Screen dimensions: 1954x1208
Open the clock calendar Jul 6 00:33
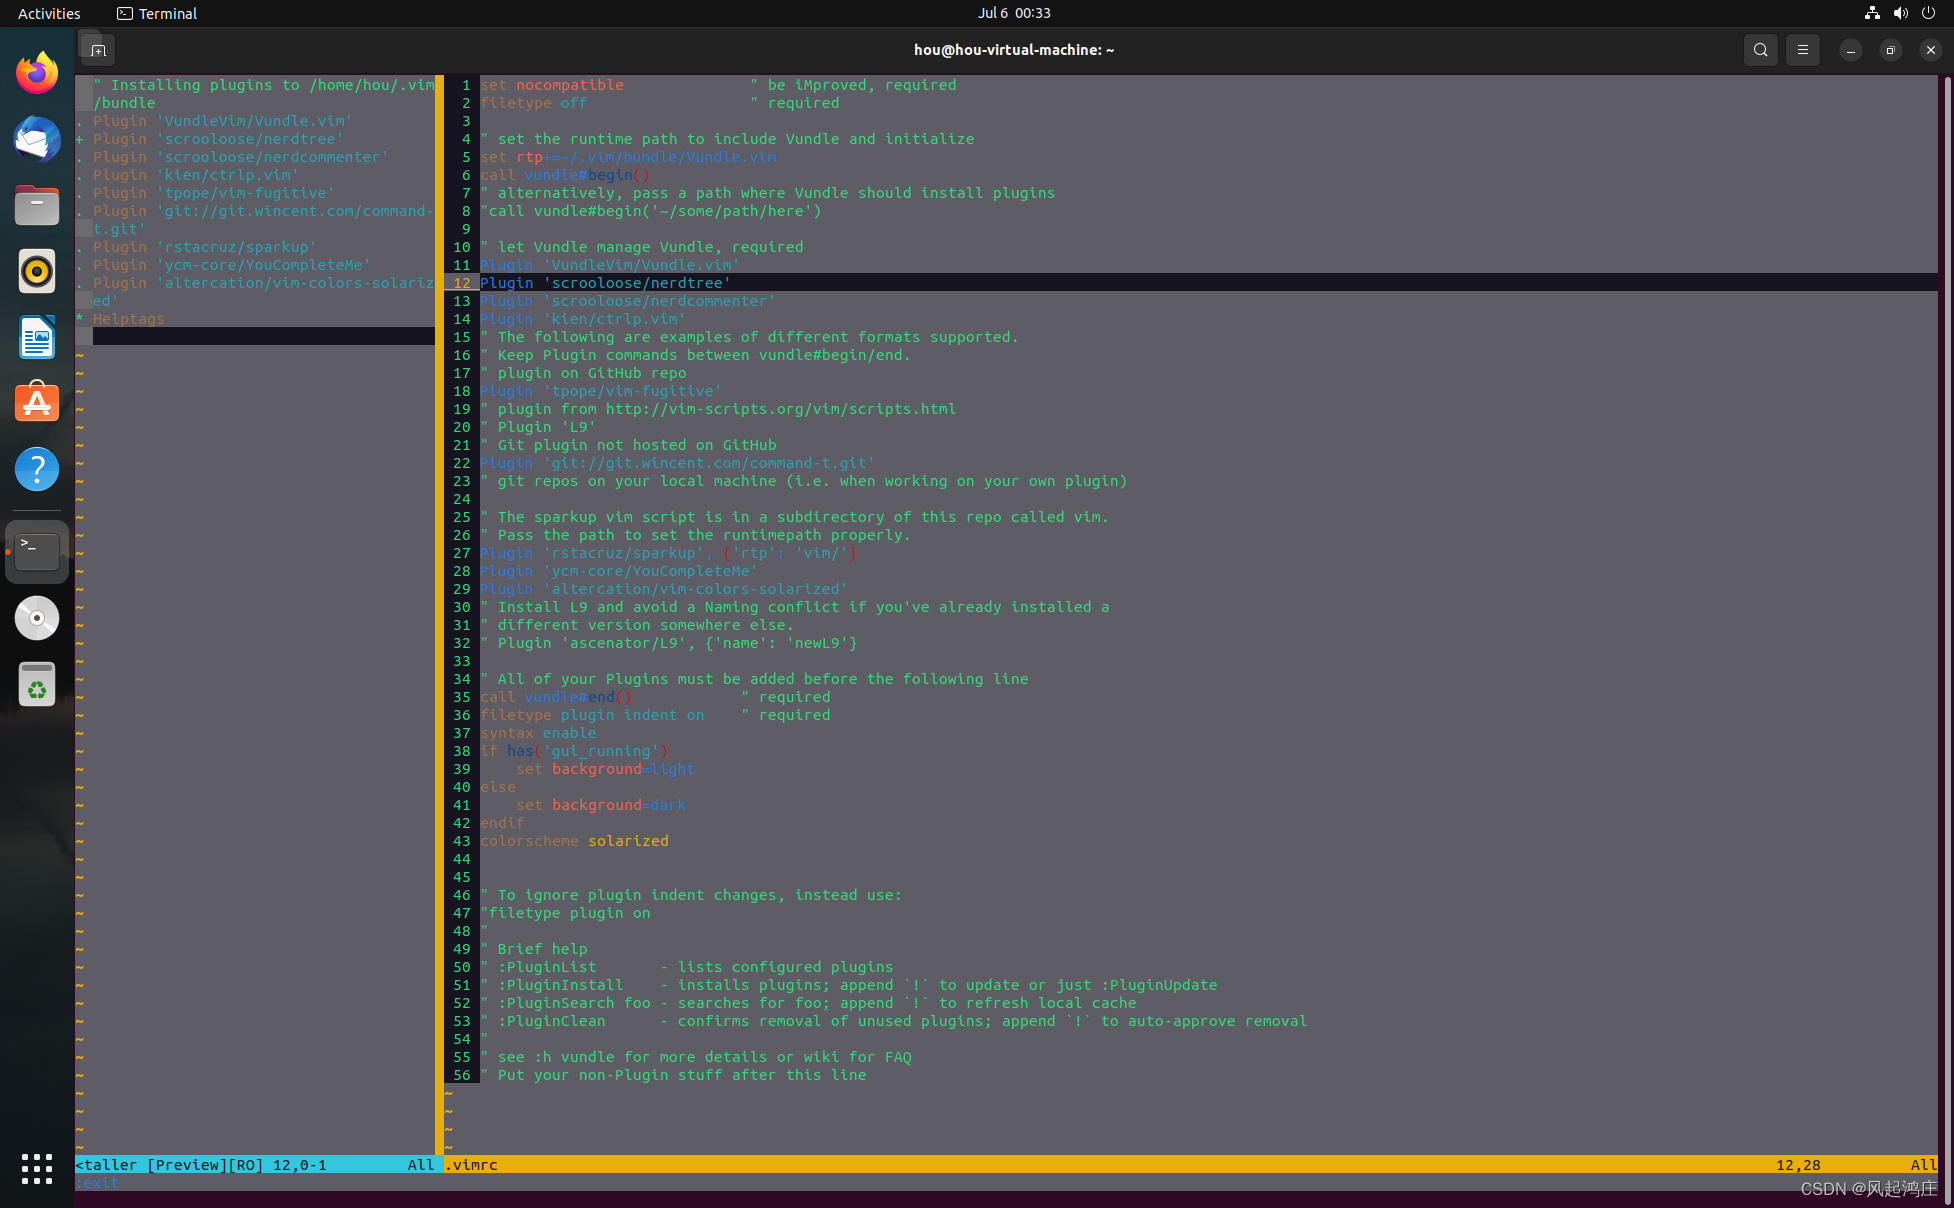click(x=1014, y=13)
